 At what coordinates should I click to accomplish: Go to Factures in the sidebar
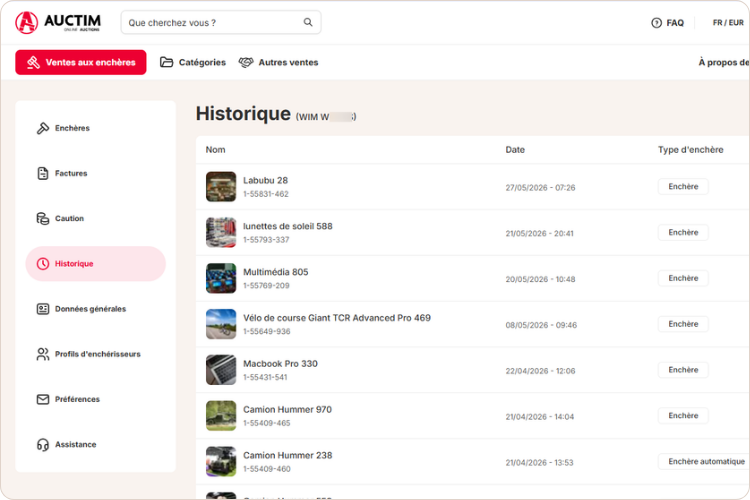pyautogui.click(x=96, y=173)
